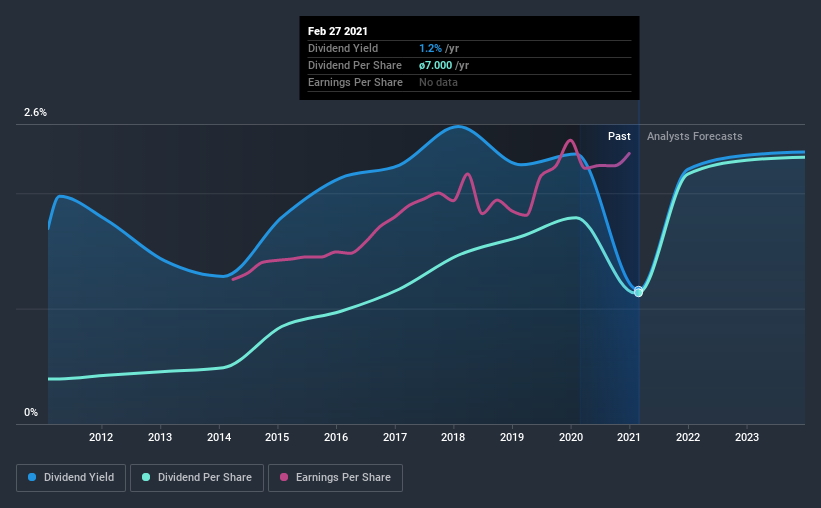Viewport: 821px width, 508px height.
Task: Select the 2016 label on the x-axis
Action: click(336, 437)
